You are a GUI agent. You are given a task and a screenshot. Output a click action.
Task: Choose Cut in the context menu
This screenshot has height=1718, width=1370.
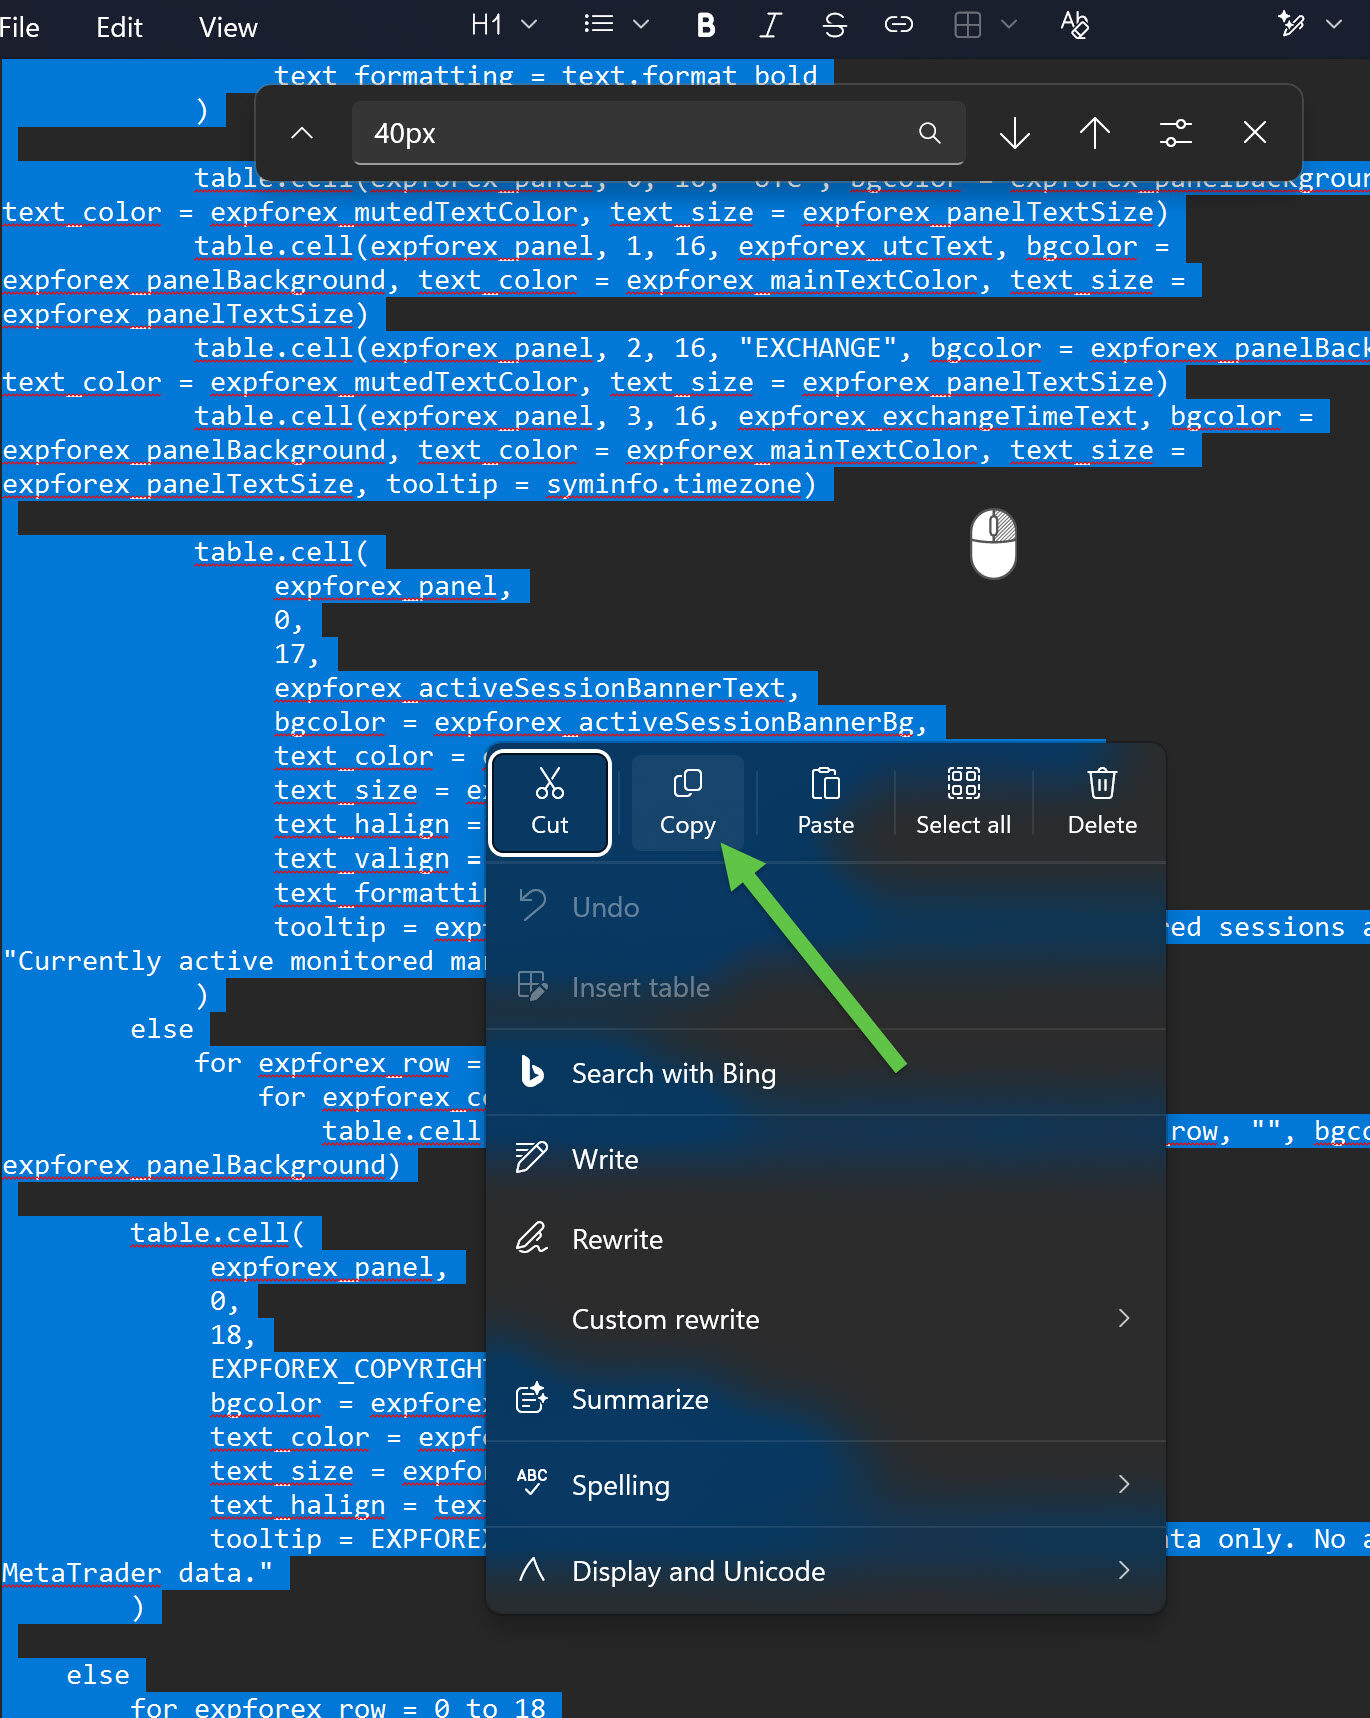tap(550, 802)
